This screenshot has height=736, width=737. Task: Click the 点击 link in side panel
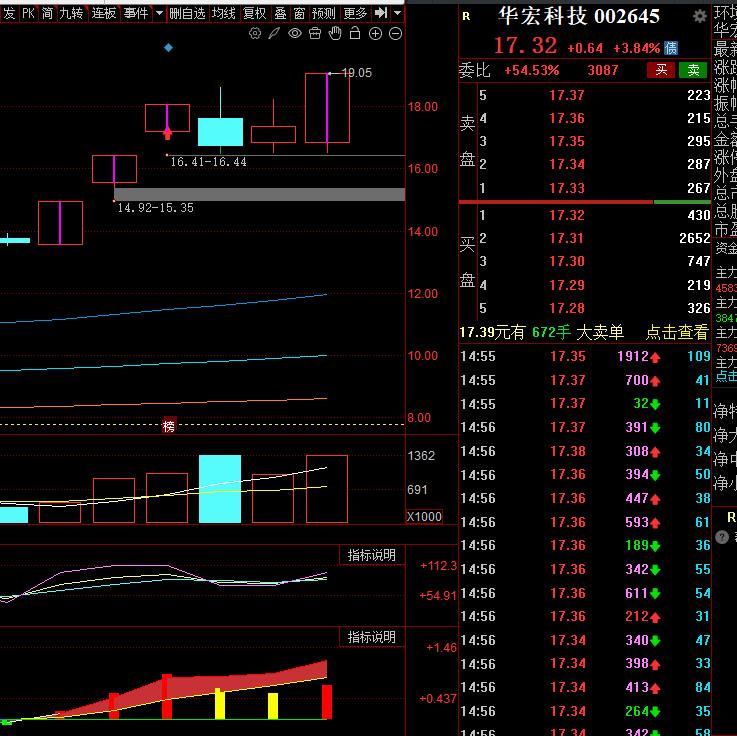pos(726,376)
